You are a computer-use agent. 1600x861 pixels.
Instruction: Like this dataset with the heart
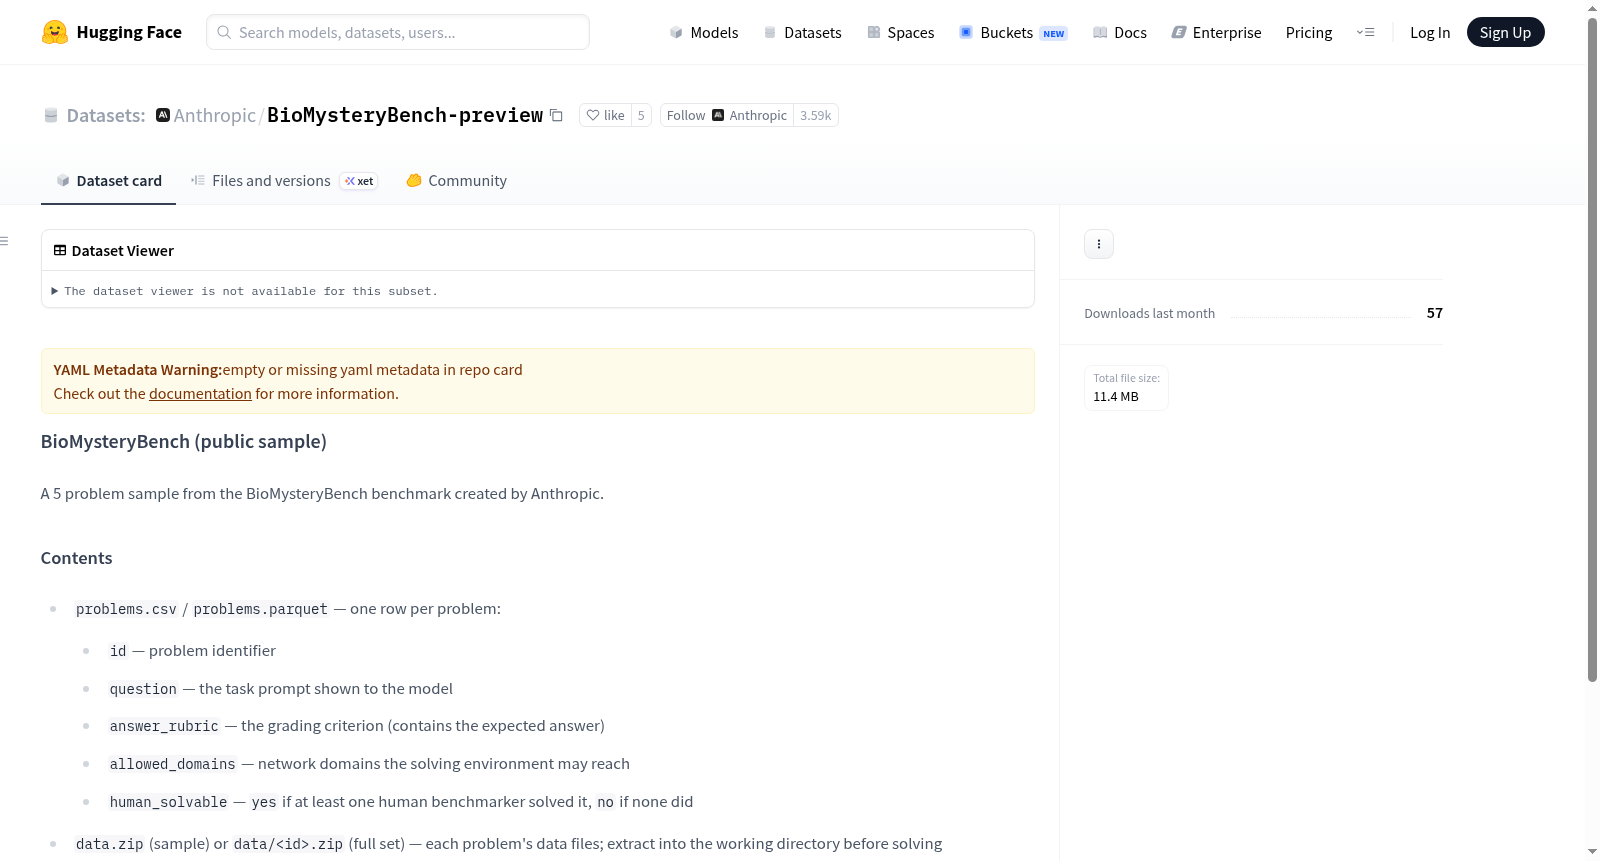[605, 115]
